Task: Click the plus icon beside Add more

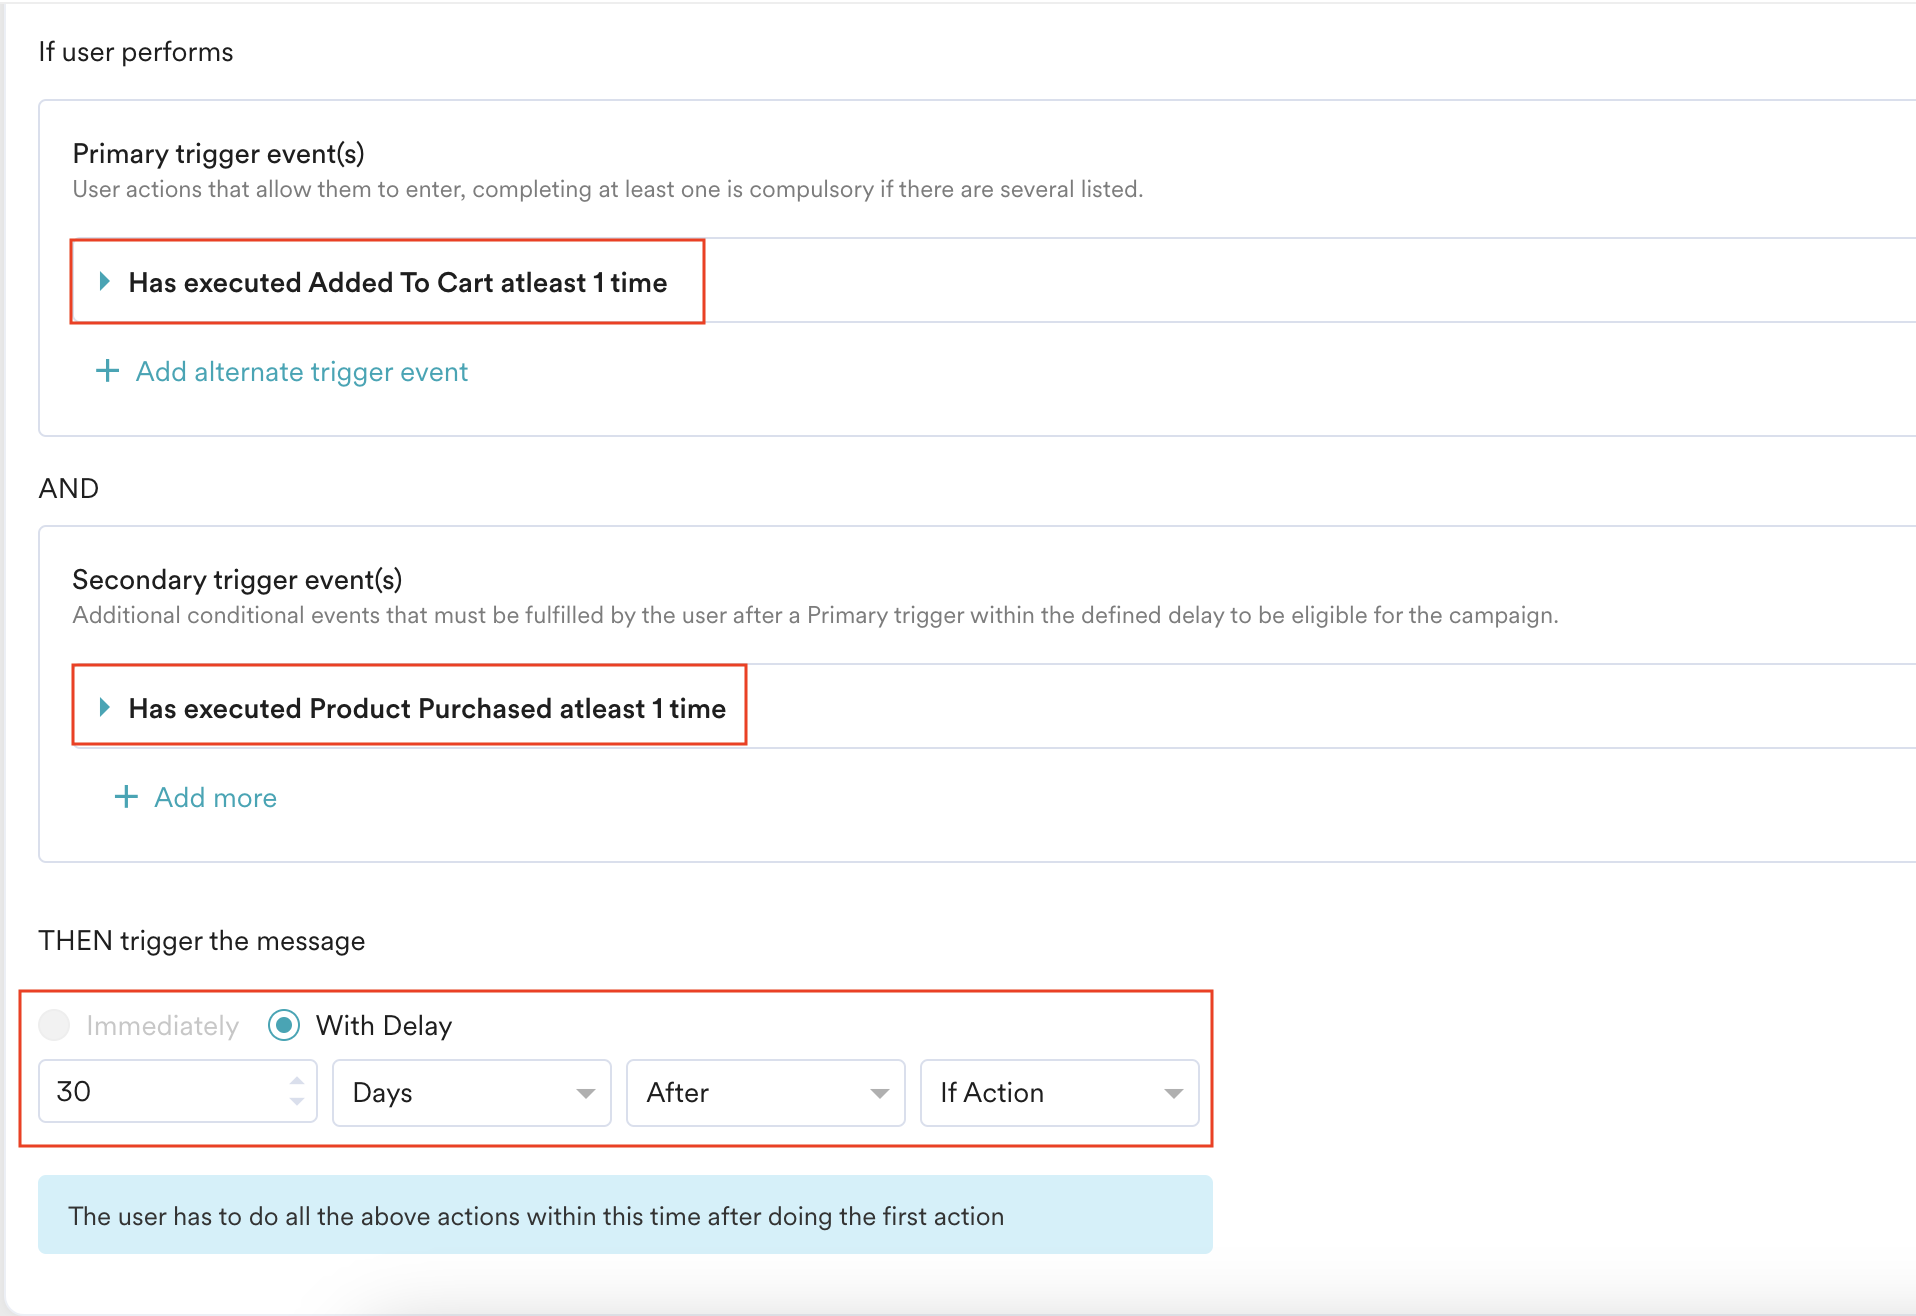Action: (126, 797)
